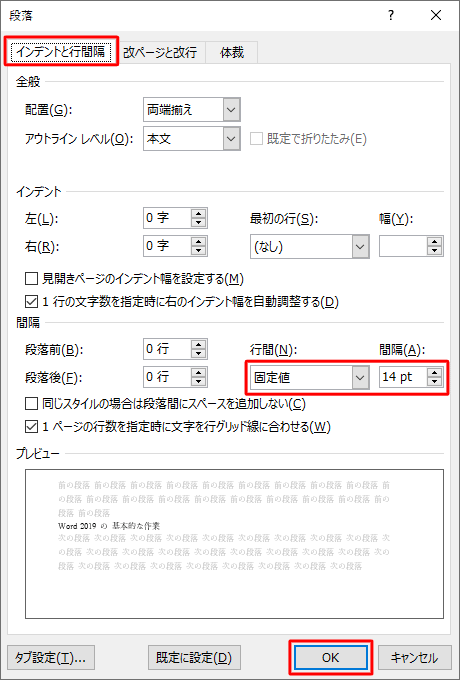Click the 段落前 spacing field

coord(167,349)
